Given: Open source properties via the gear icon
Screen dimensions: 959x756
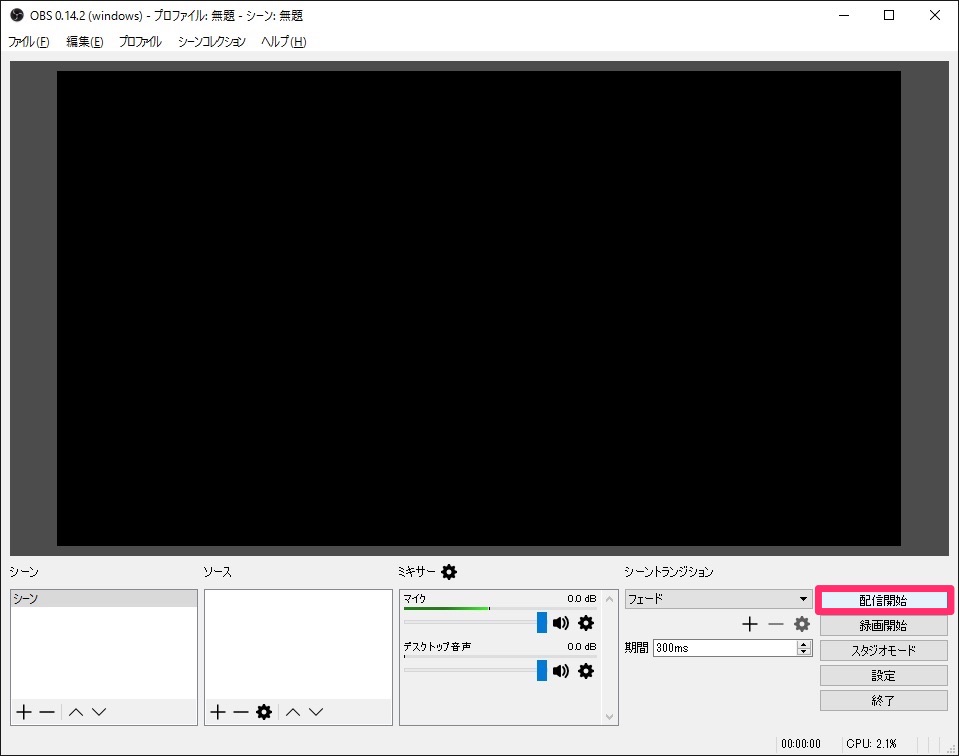Looking at the screenshot, I should point(262,711).
